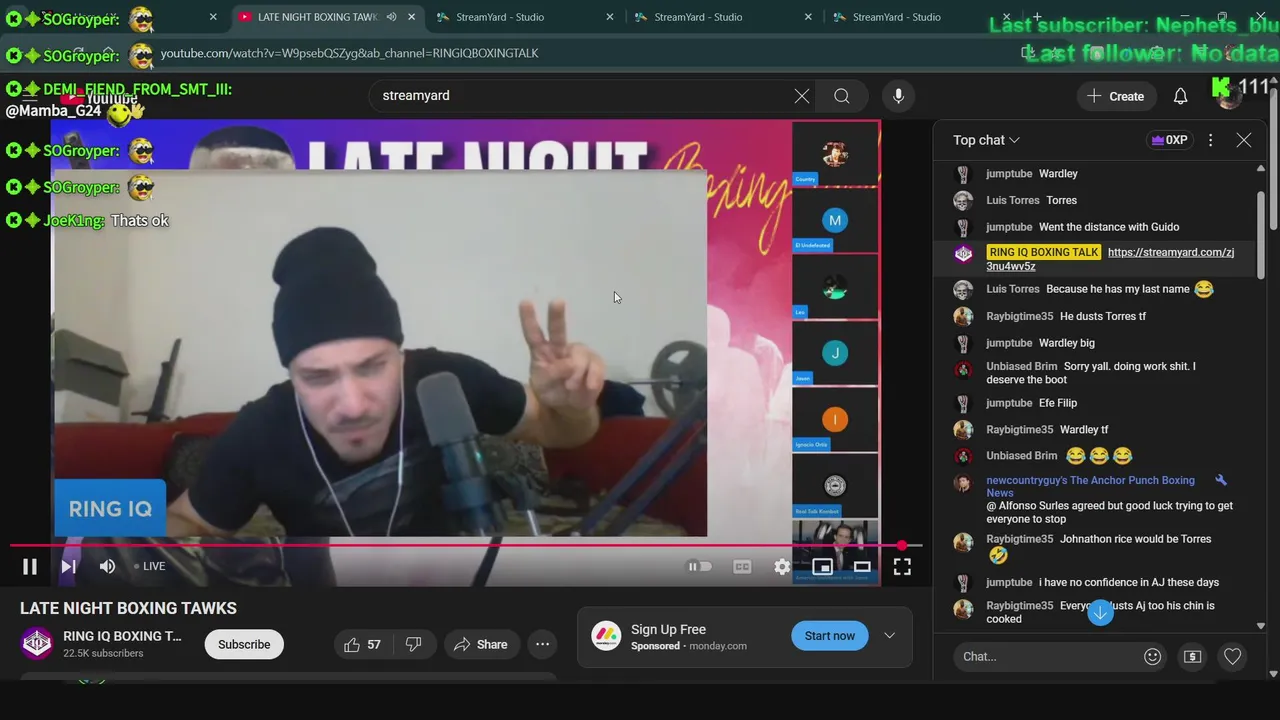Jump to newest chat messages arrow
The image size is (1280, 720).
click(x=1100, y=612)
